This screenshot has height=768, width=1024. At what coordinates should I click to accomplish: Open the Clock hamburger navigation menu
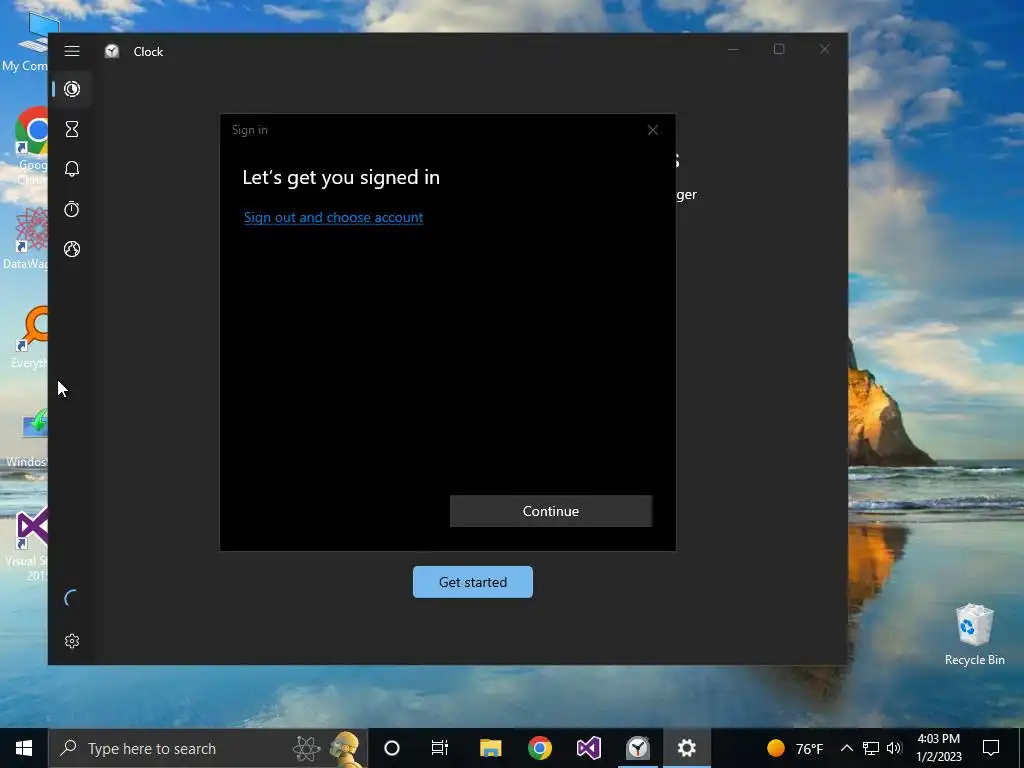(72, 51)
